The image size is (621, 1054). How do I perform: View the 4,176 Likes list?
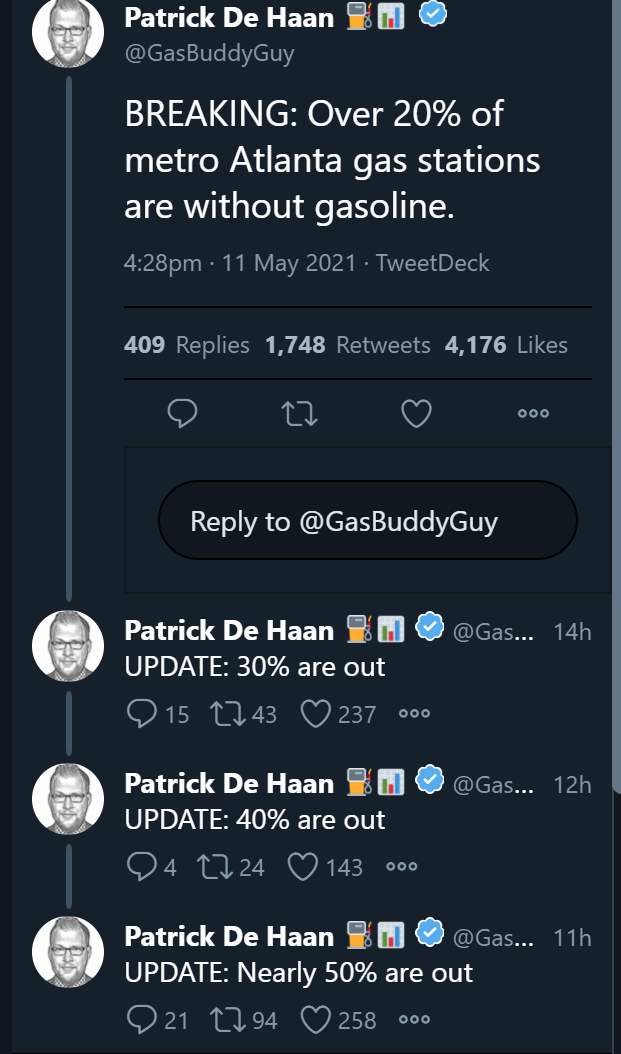[x=506, y=345]
